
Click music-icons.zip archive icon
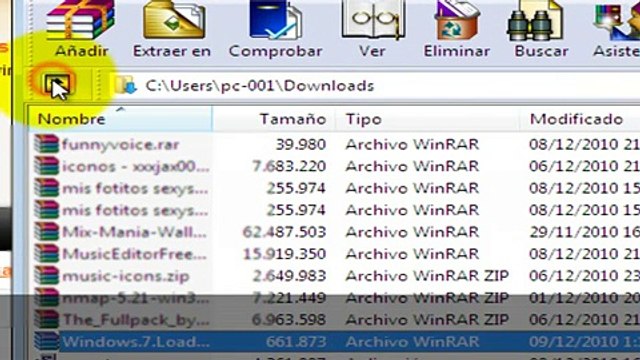coord(46,276)
